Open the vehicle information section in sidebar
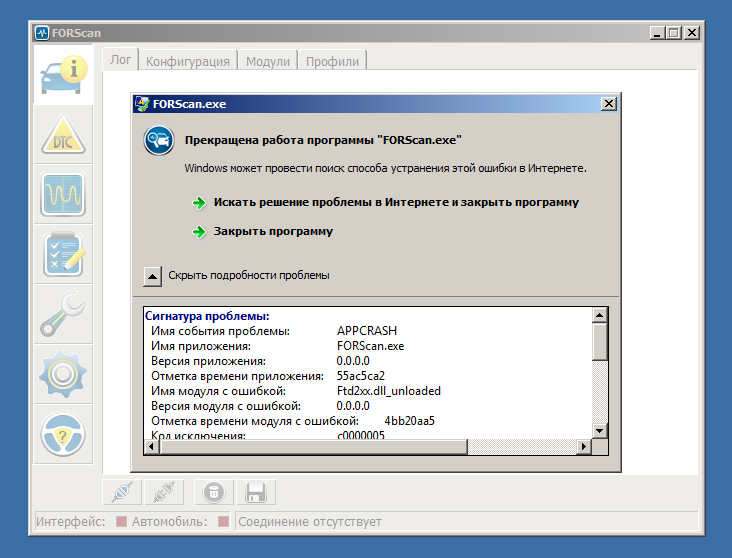The image size is (732, 558). tap(63, 76)
